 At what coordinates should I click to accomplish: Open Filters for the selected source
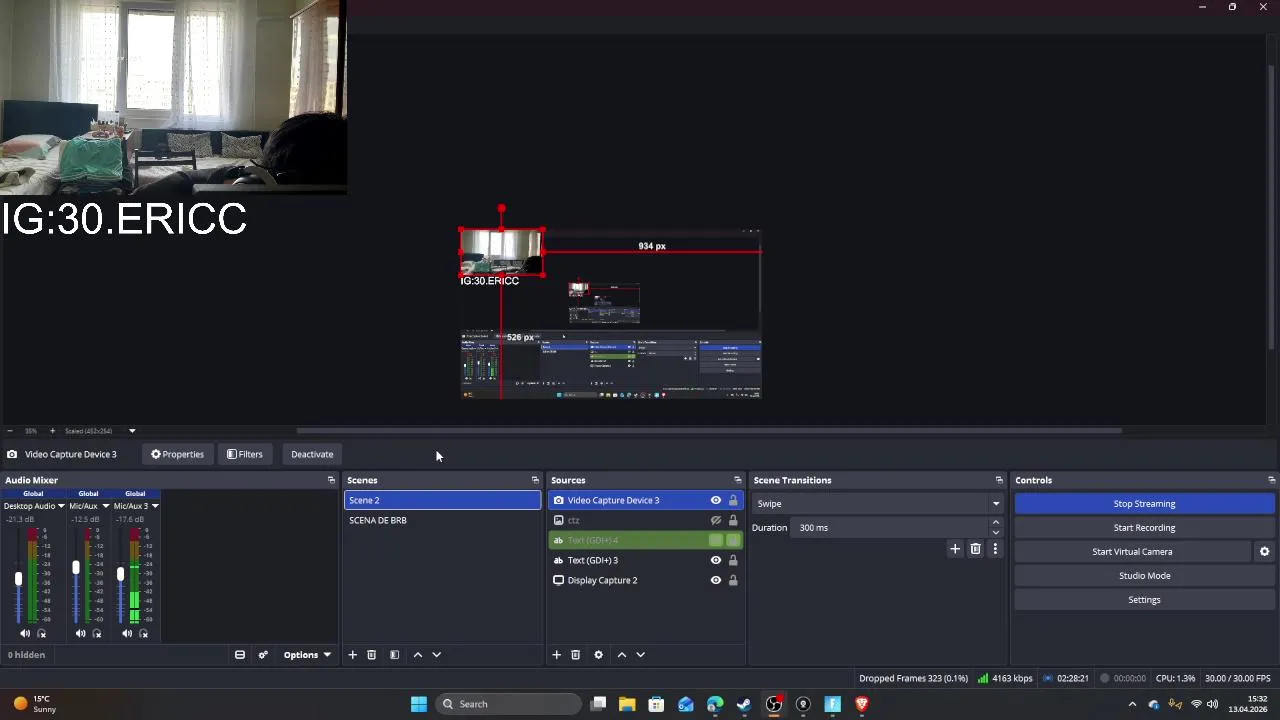point(244,454)
